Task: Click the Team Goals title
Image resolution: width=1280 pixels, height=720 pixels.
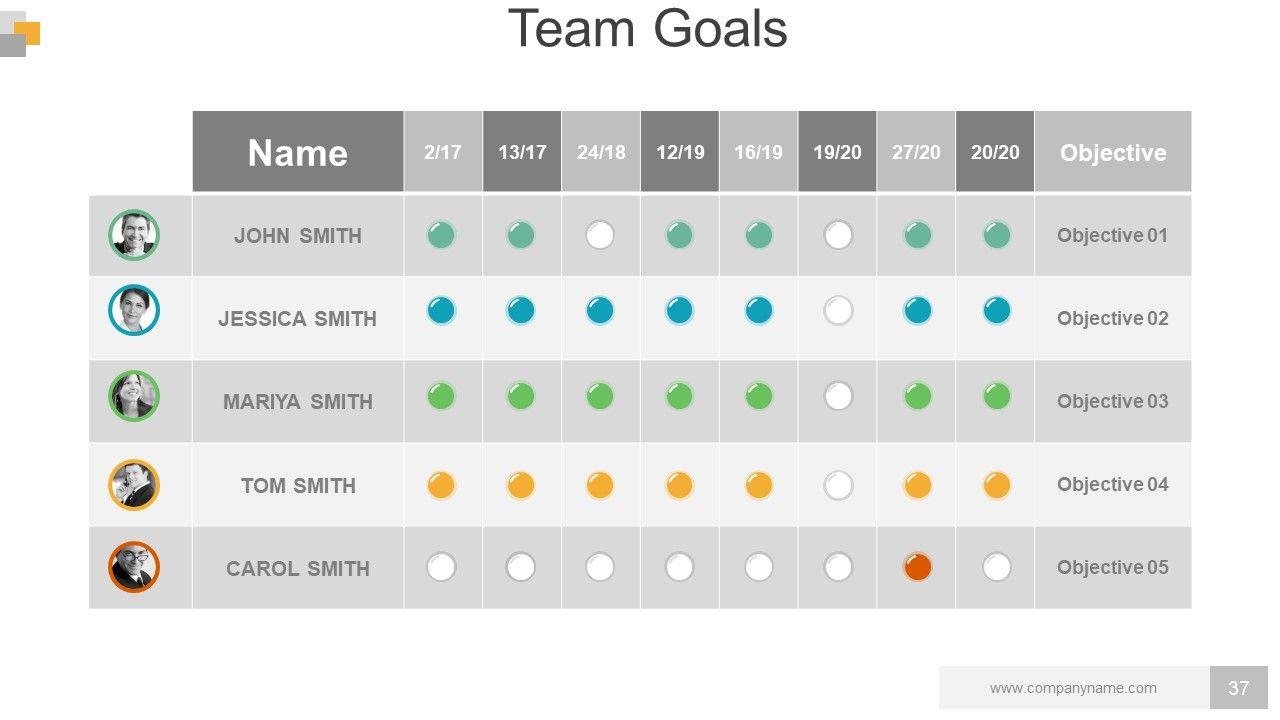Action: [x=647, y=29]
